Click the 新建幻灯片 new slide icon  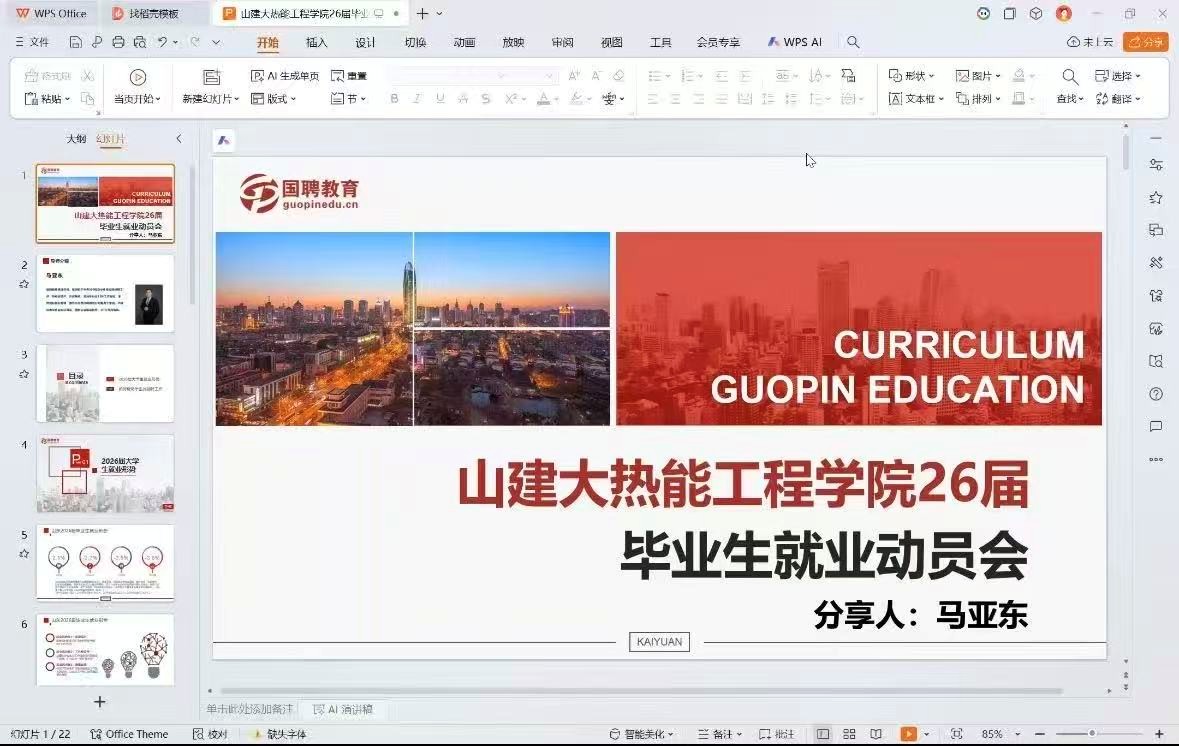tap(211, 77)
